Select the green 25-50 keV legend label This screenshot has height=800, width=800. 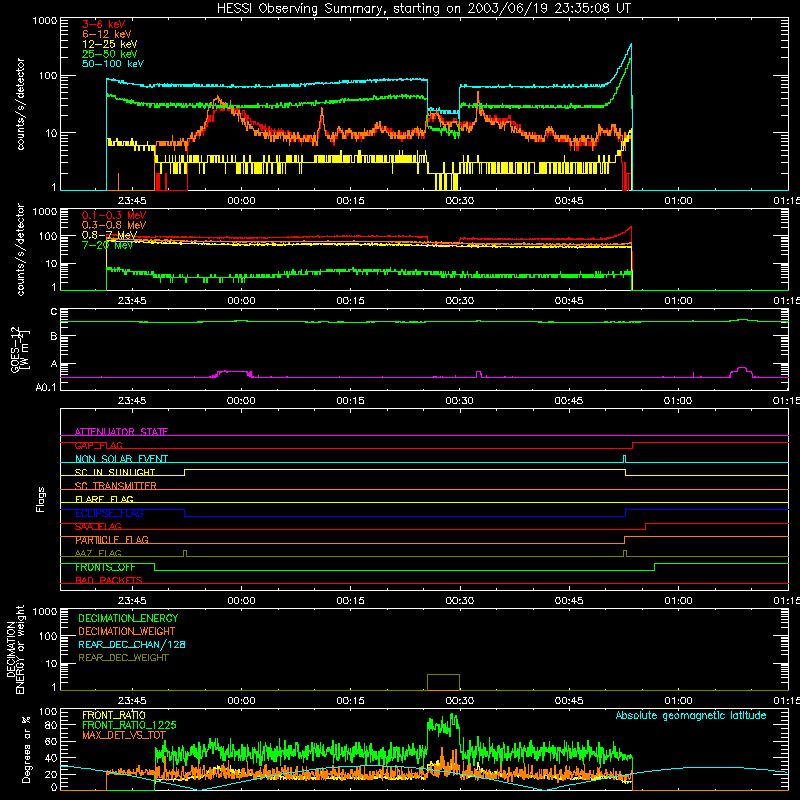(110, 54)
